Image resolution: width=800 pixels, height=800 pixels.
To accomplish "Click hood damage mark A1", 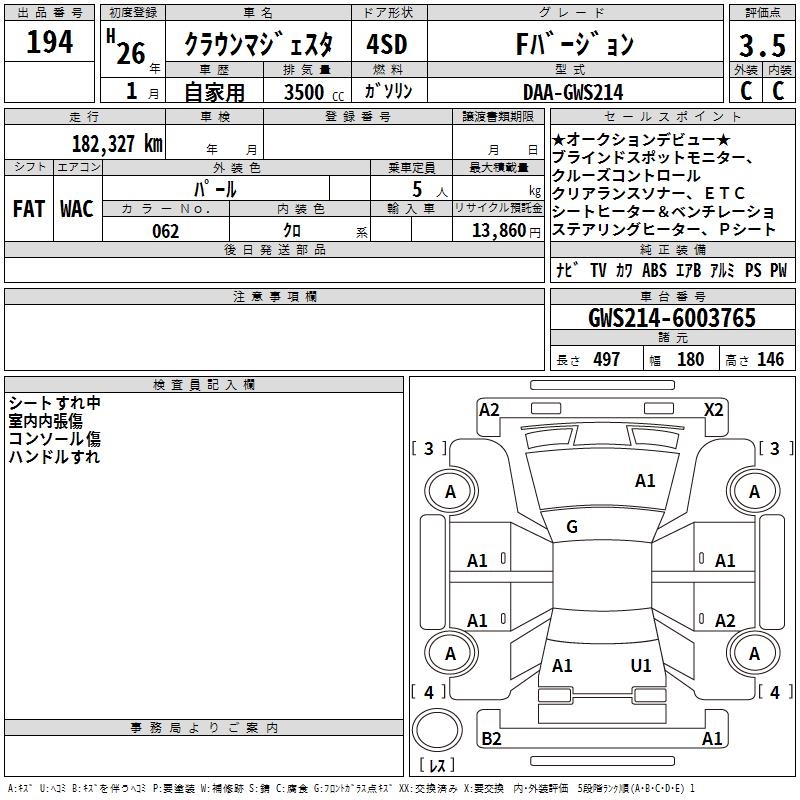I will (x=645, y=480).
